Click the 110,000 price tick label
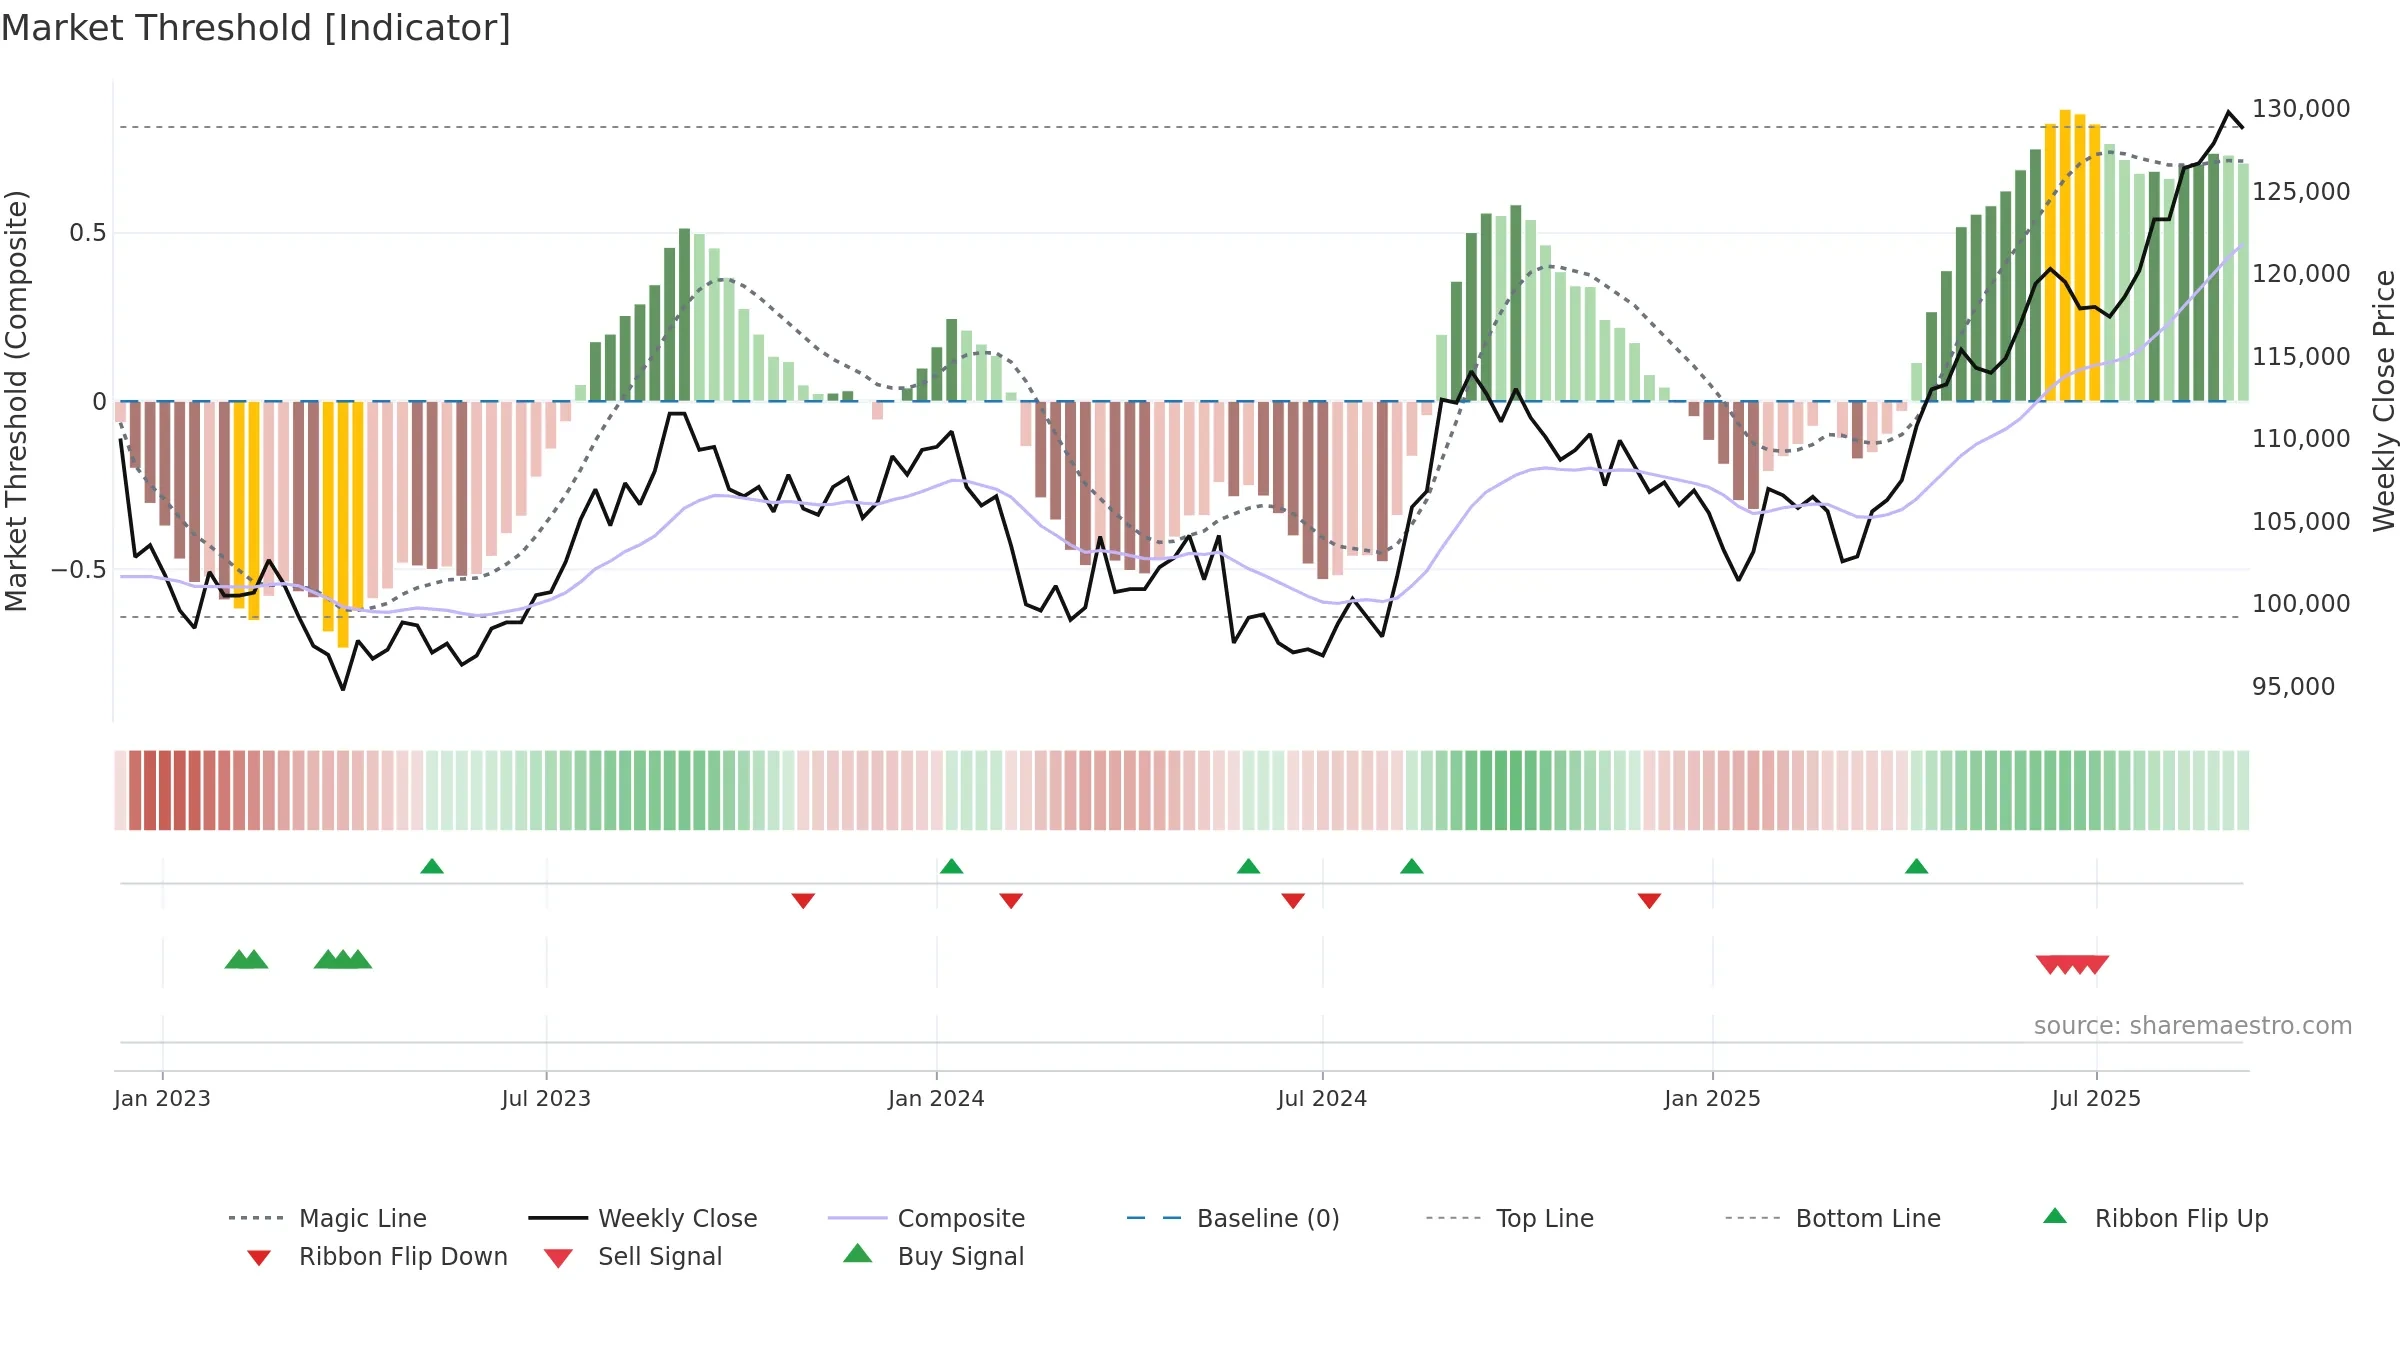 2301,439
